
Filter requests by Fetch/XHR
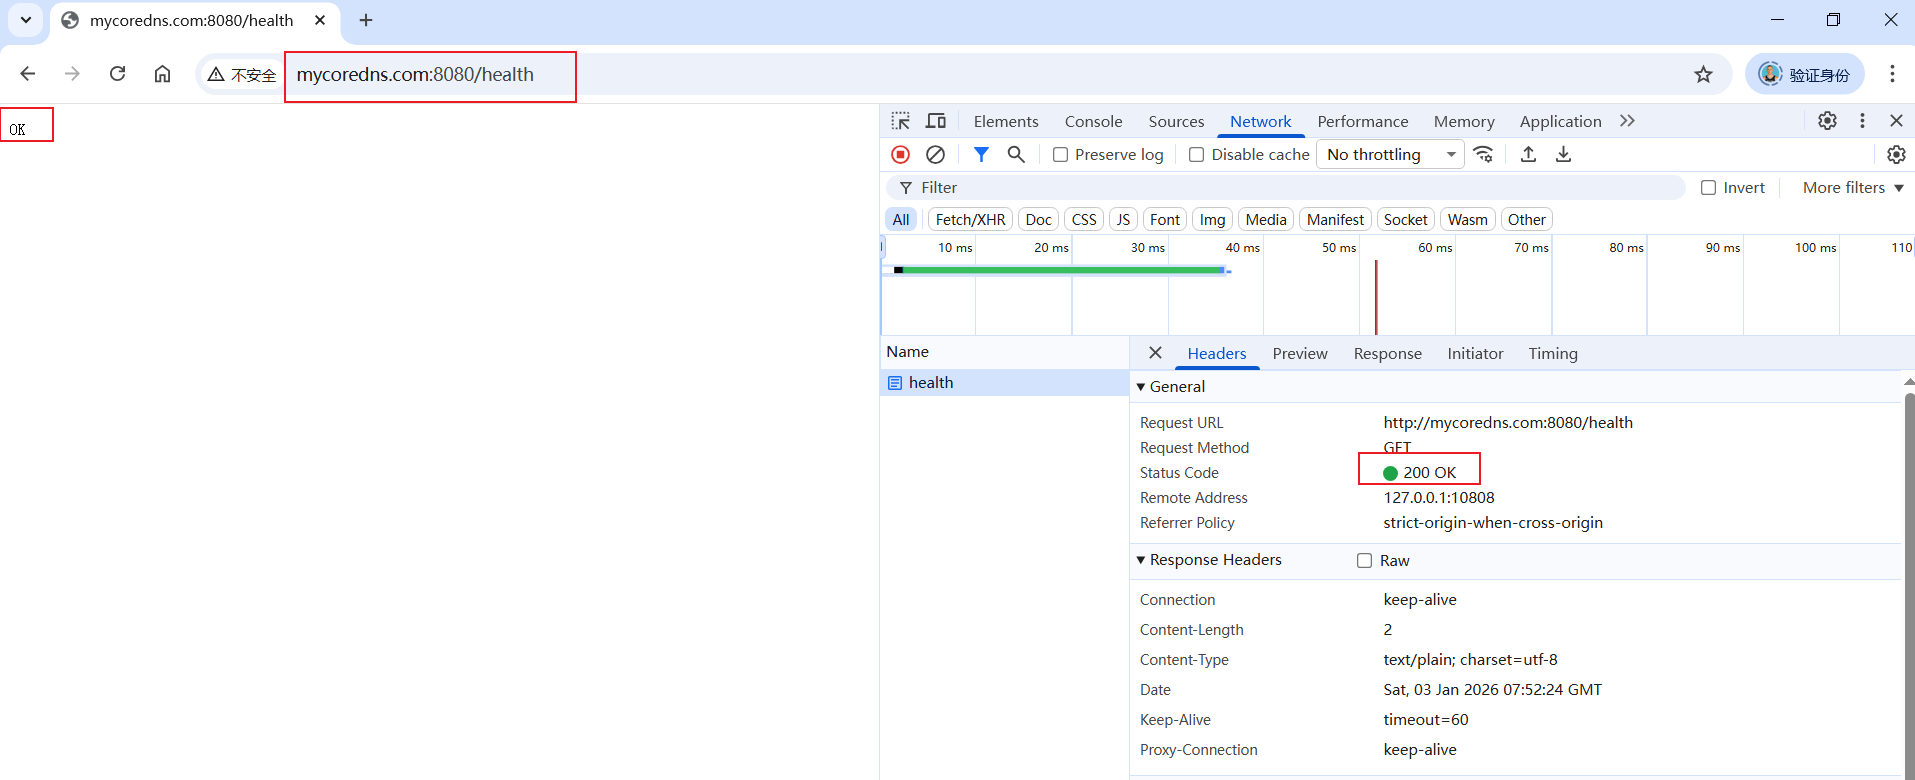(970, 219)
